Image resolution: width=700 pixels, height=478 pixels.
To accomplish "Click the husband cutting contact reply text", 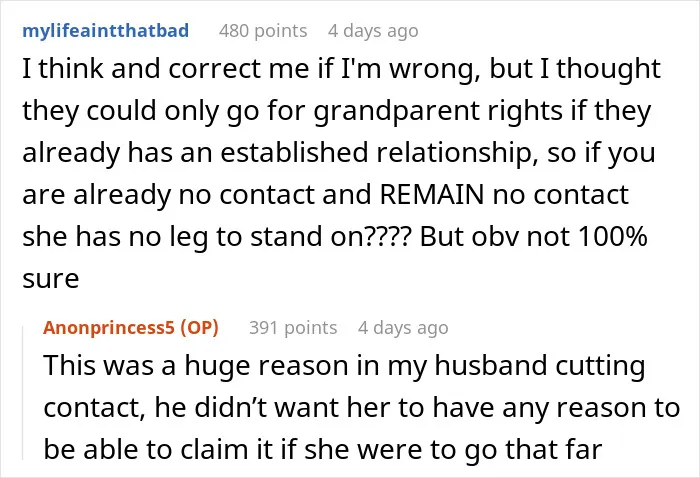I will coord(362,407).
